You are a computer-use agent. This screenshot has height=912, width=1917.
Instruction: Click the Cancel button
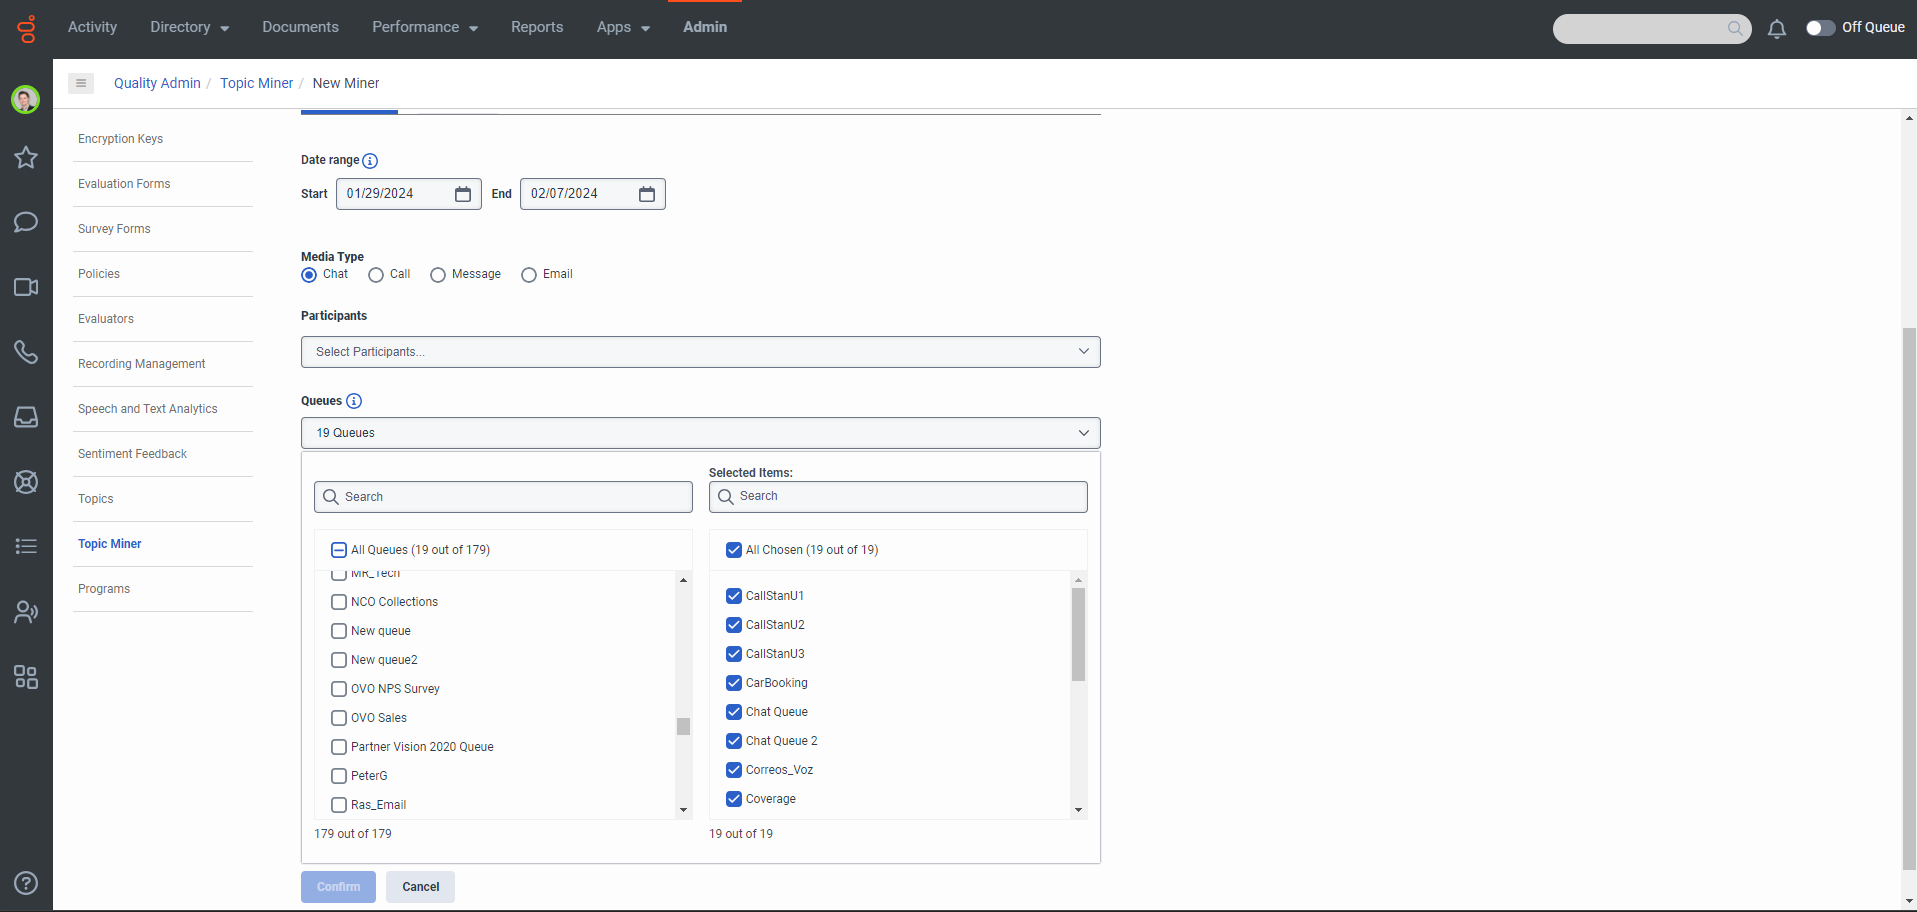(420, 887)
